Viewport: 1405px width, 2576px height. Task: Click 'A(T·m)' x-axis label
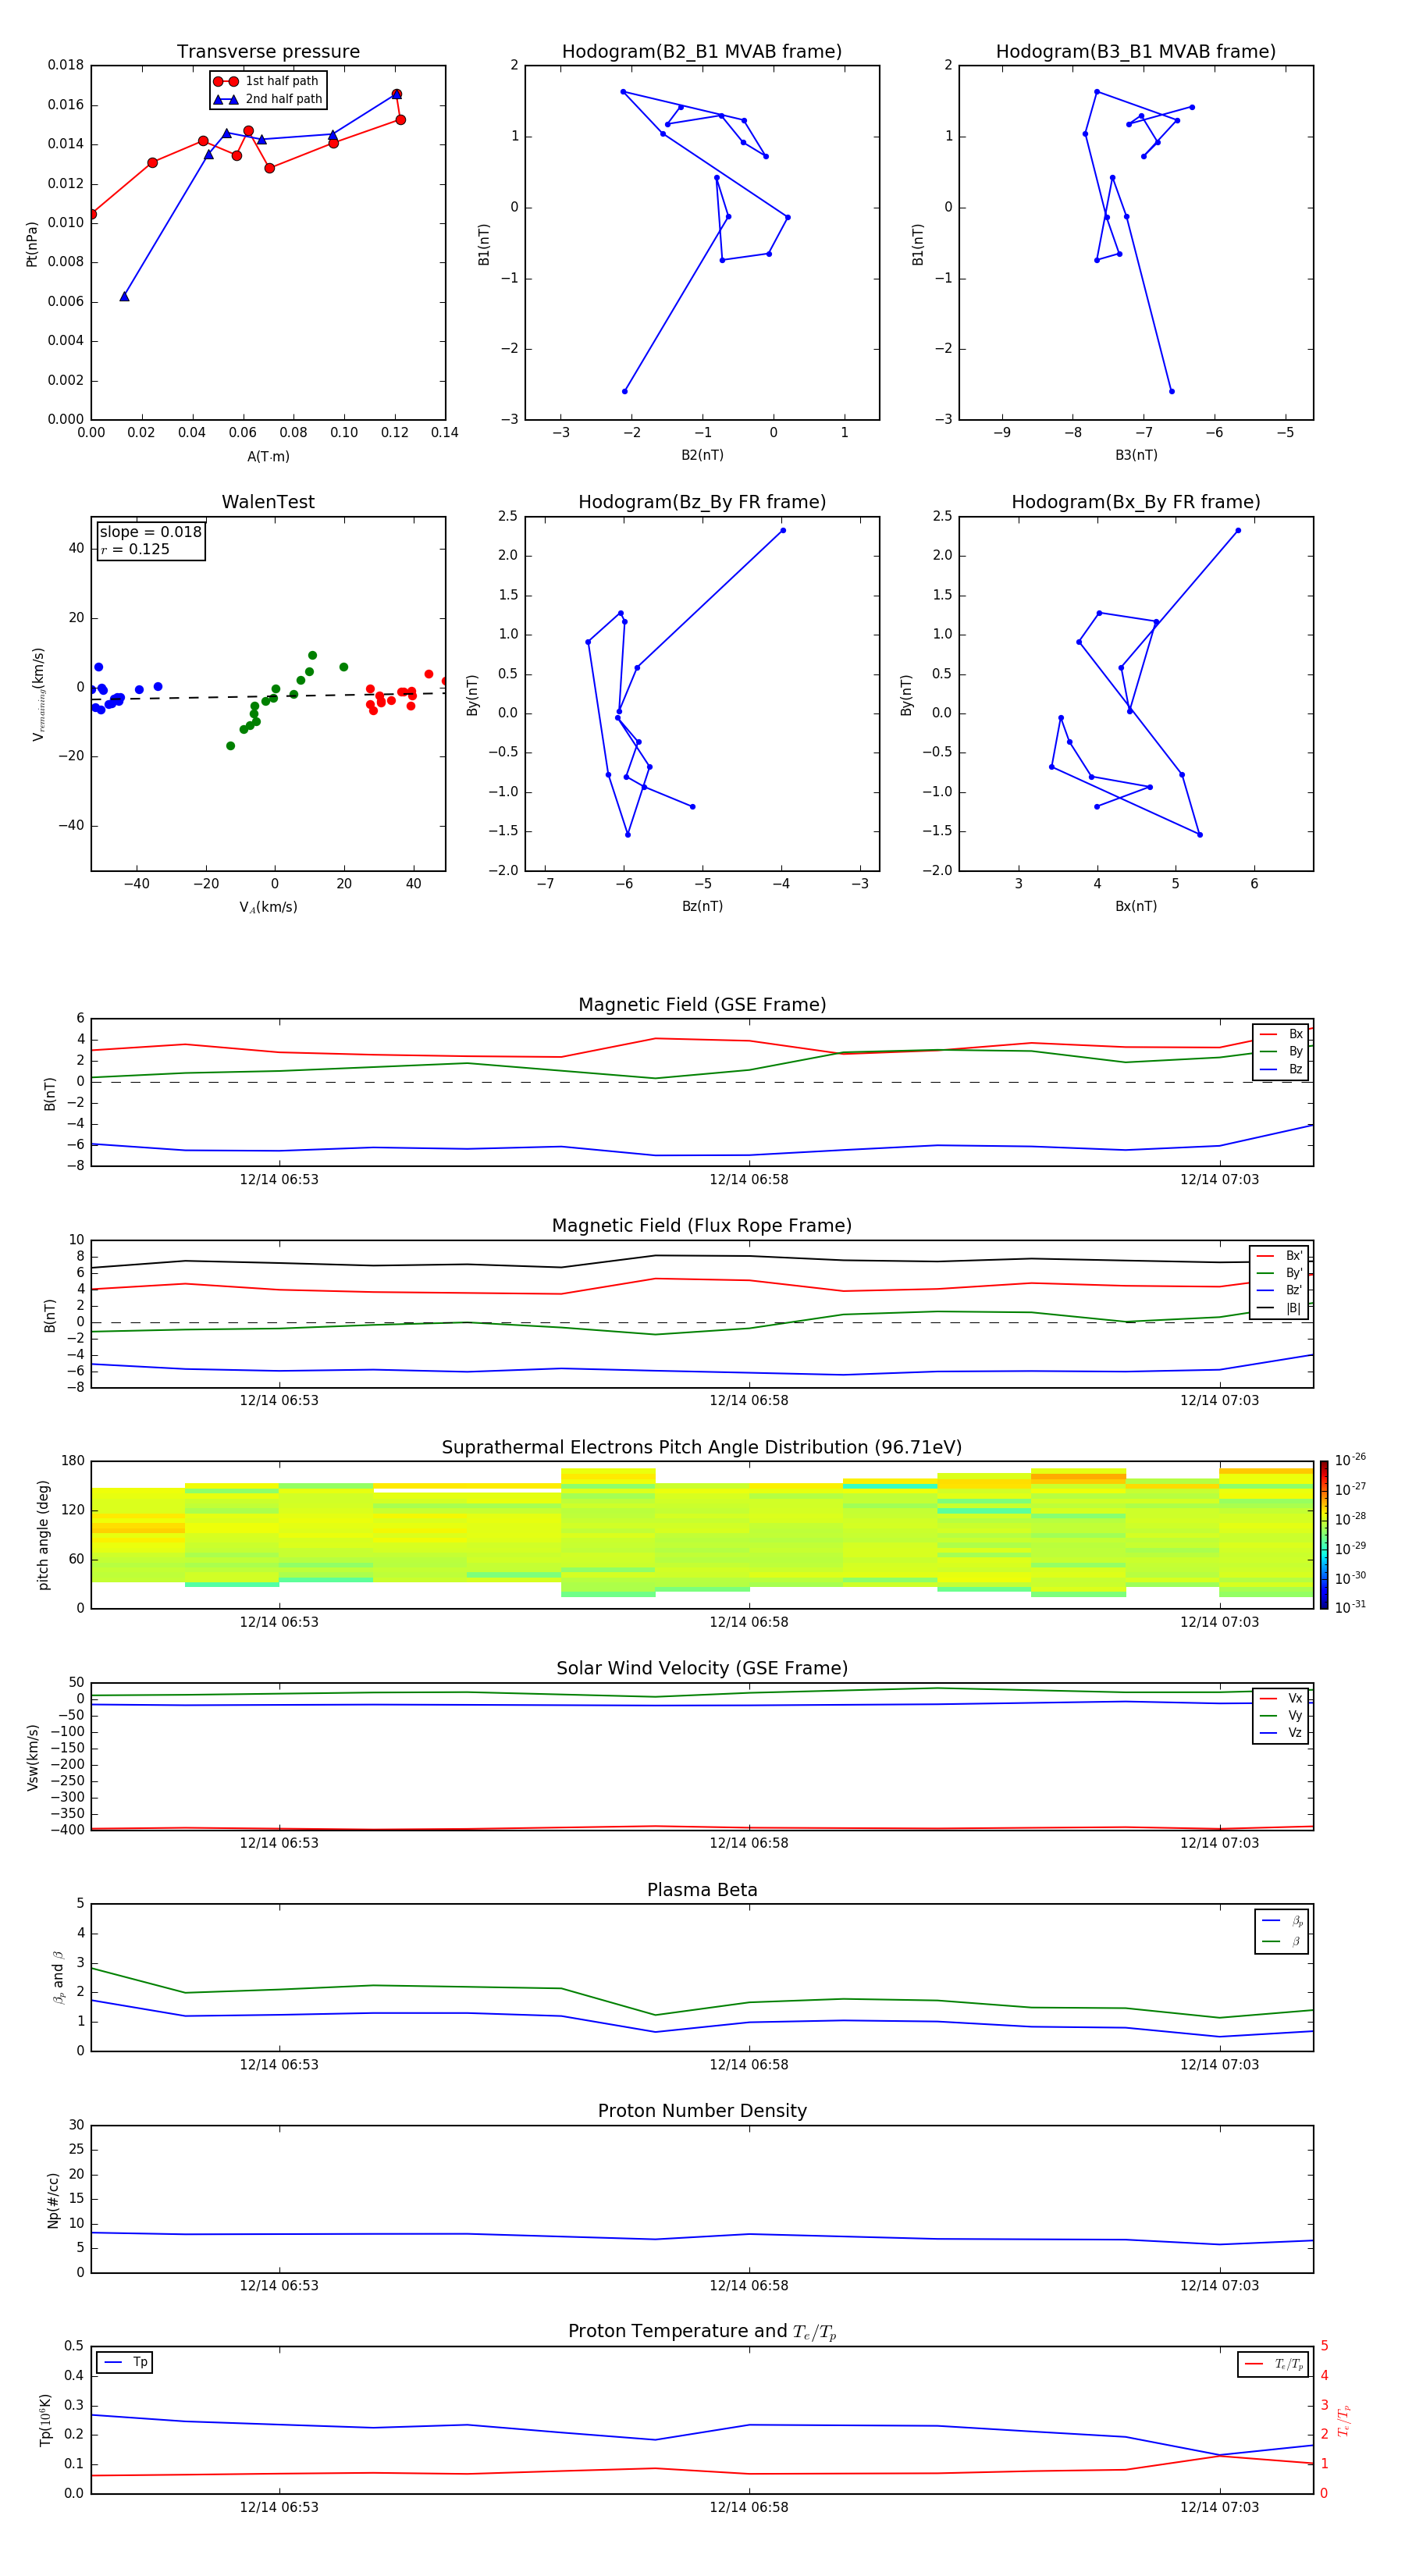268,457
